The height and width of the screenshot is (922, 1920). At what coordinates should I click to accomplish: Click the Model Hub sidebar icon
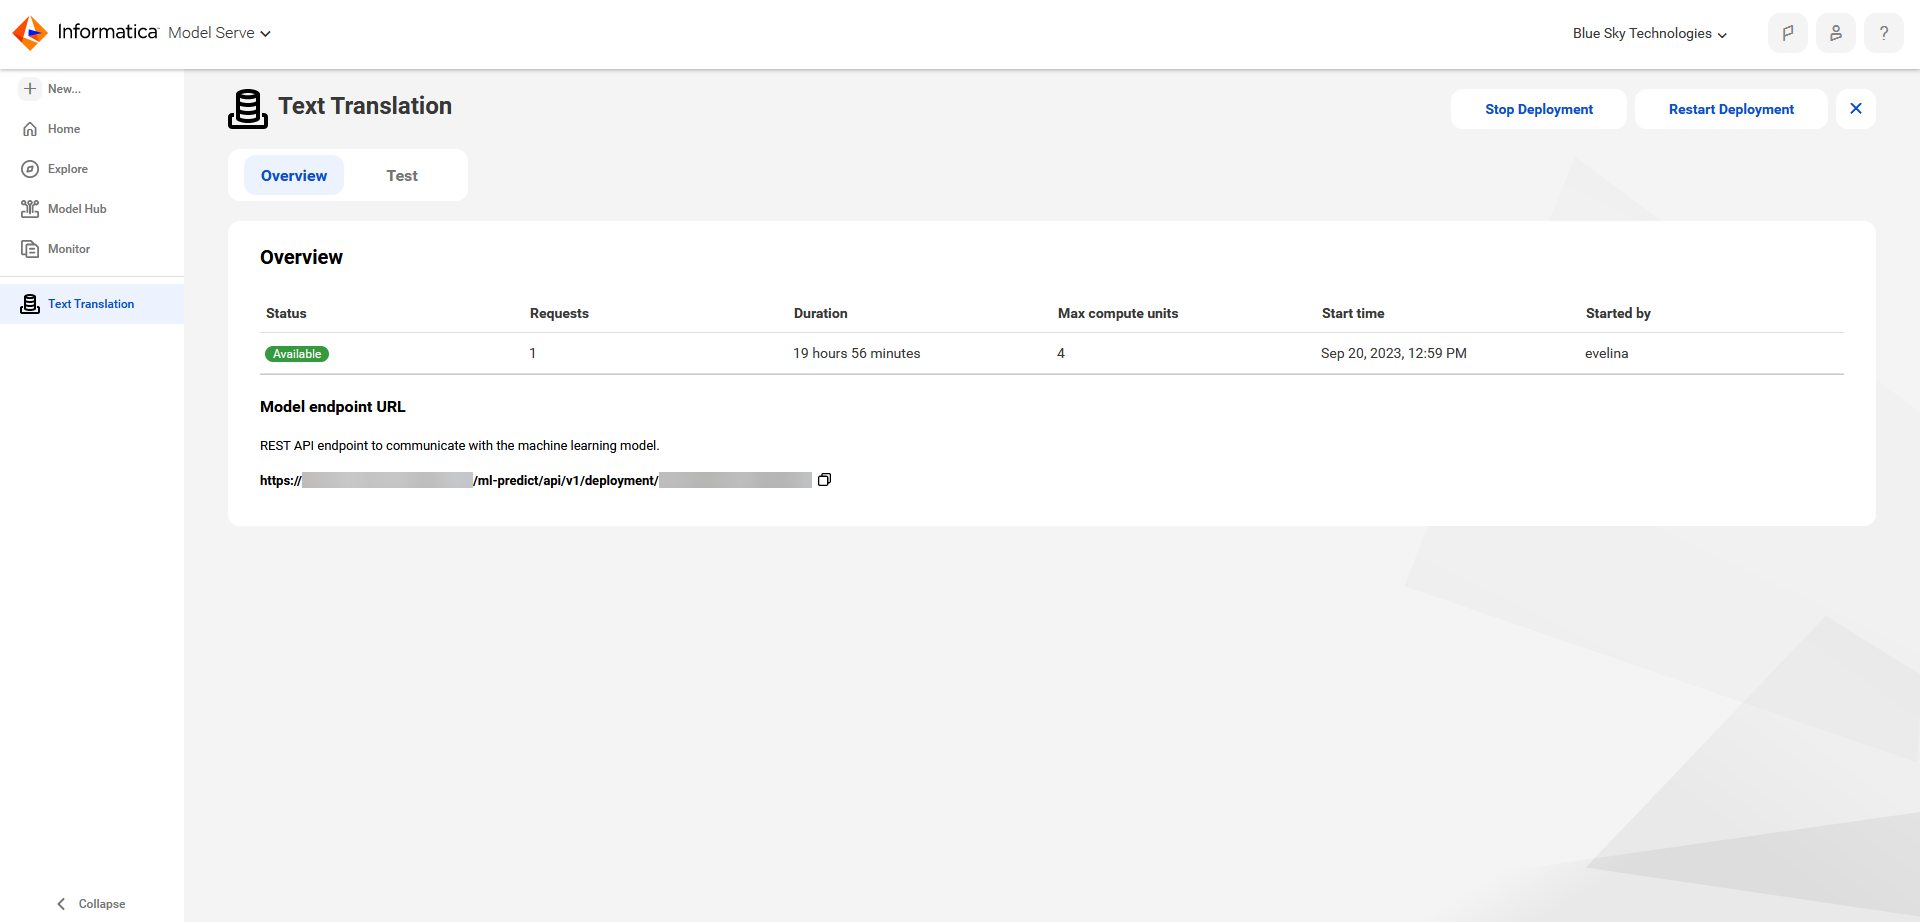(x=30, y=209)
